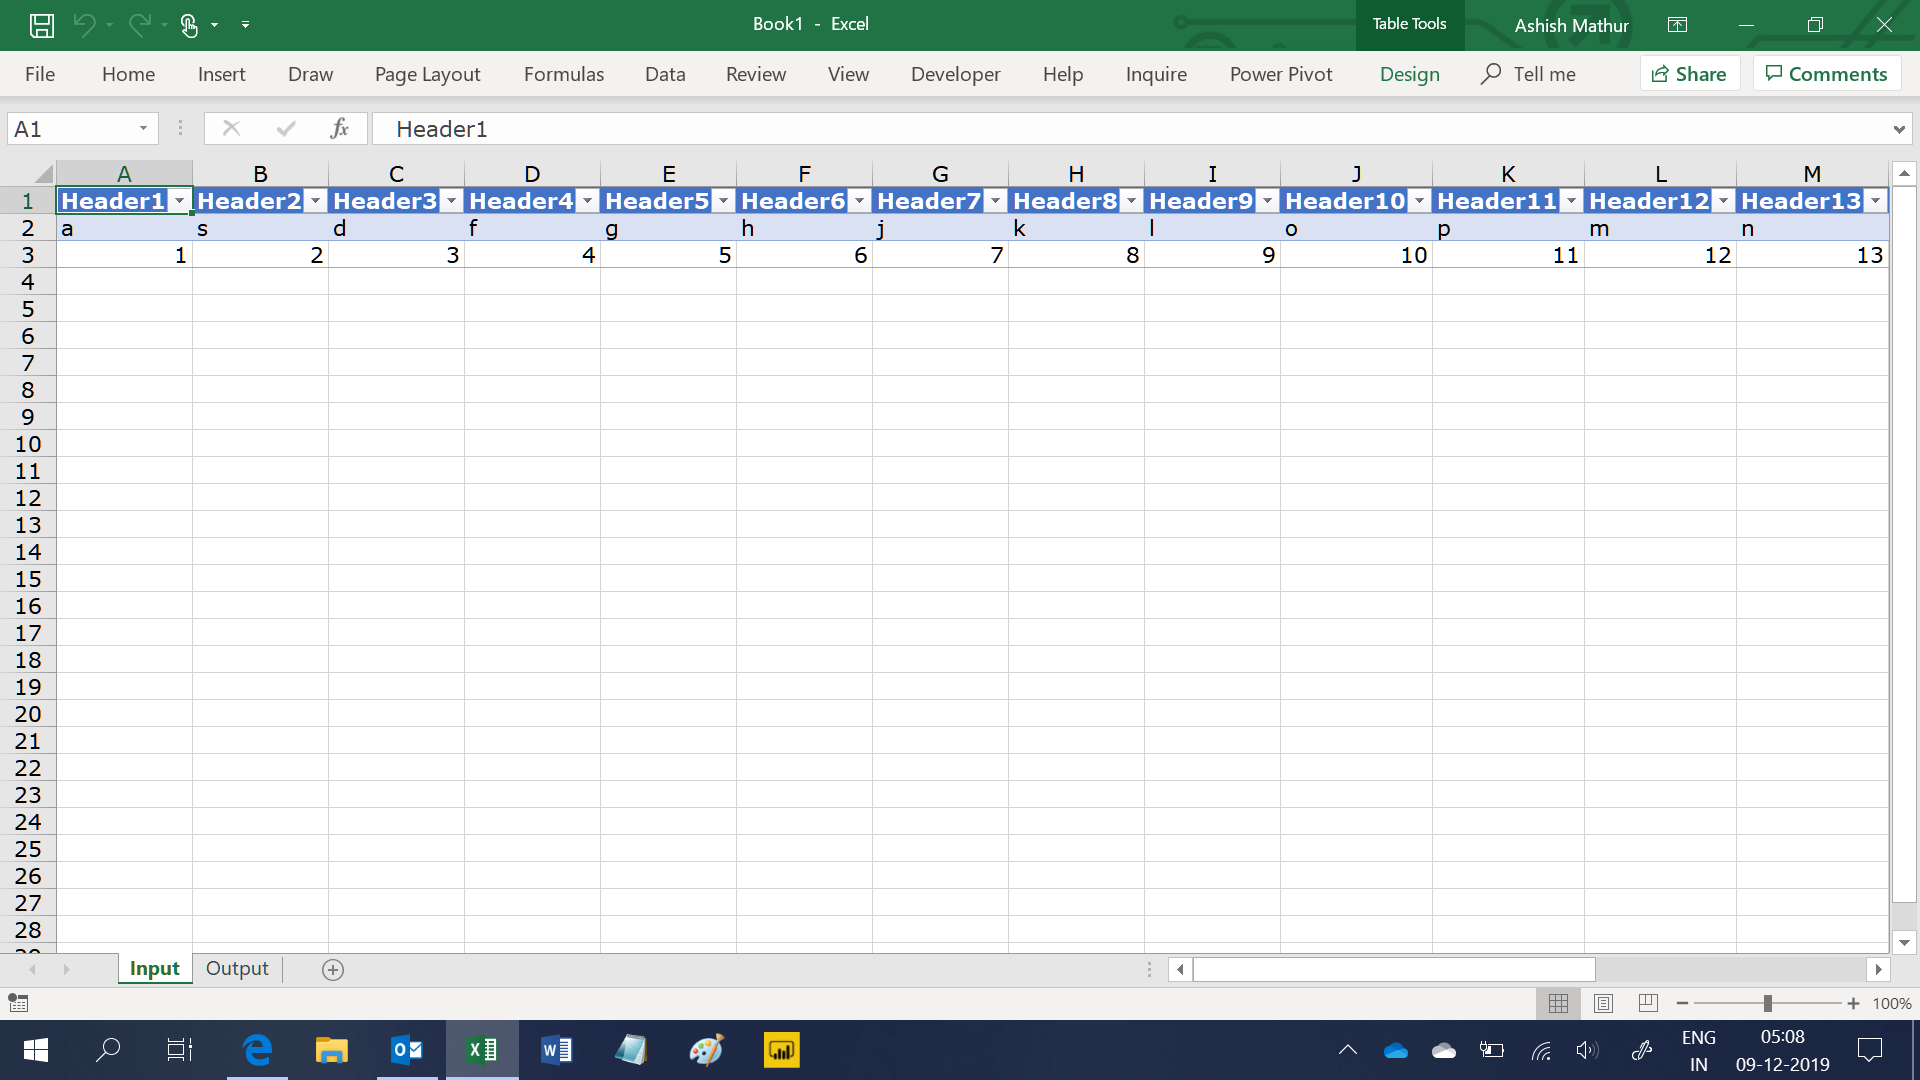Click horizontal scrollbar left arrow
Screen dimensions: 1920x1080
(x=1180, y=969)
